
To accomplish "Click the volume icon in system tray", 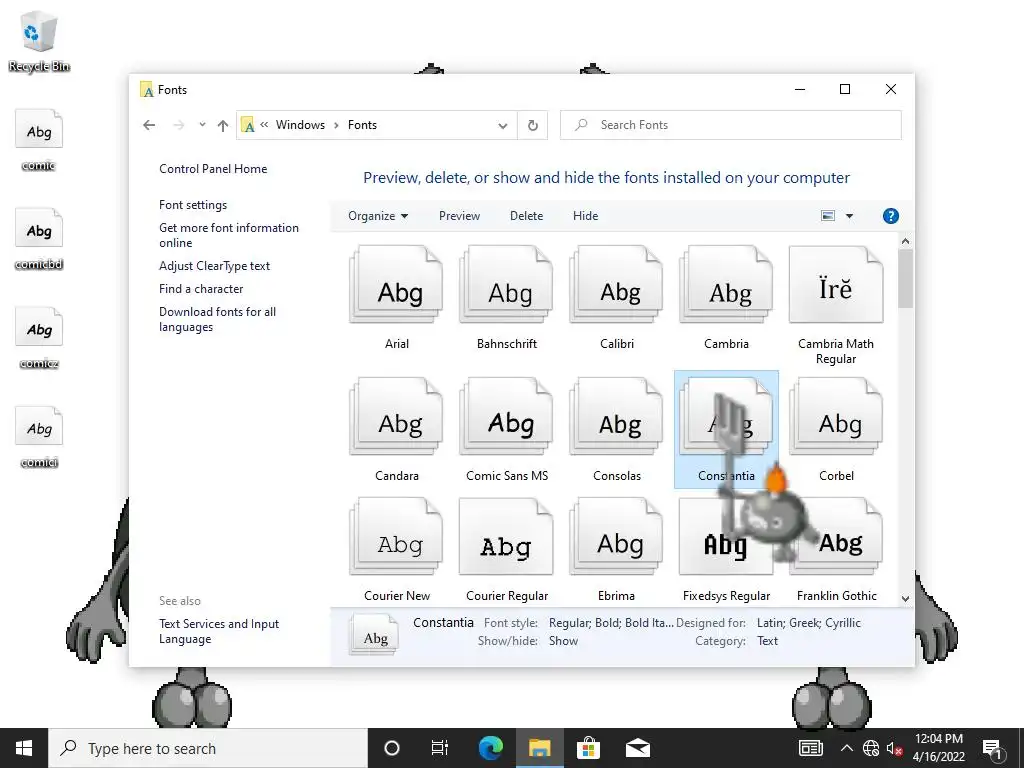I will click(894, 748).
